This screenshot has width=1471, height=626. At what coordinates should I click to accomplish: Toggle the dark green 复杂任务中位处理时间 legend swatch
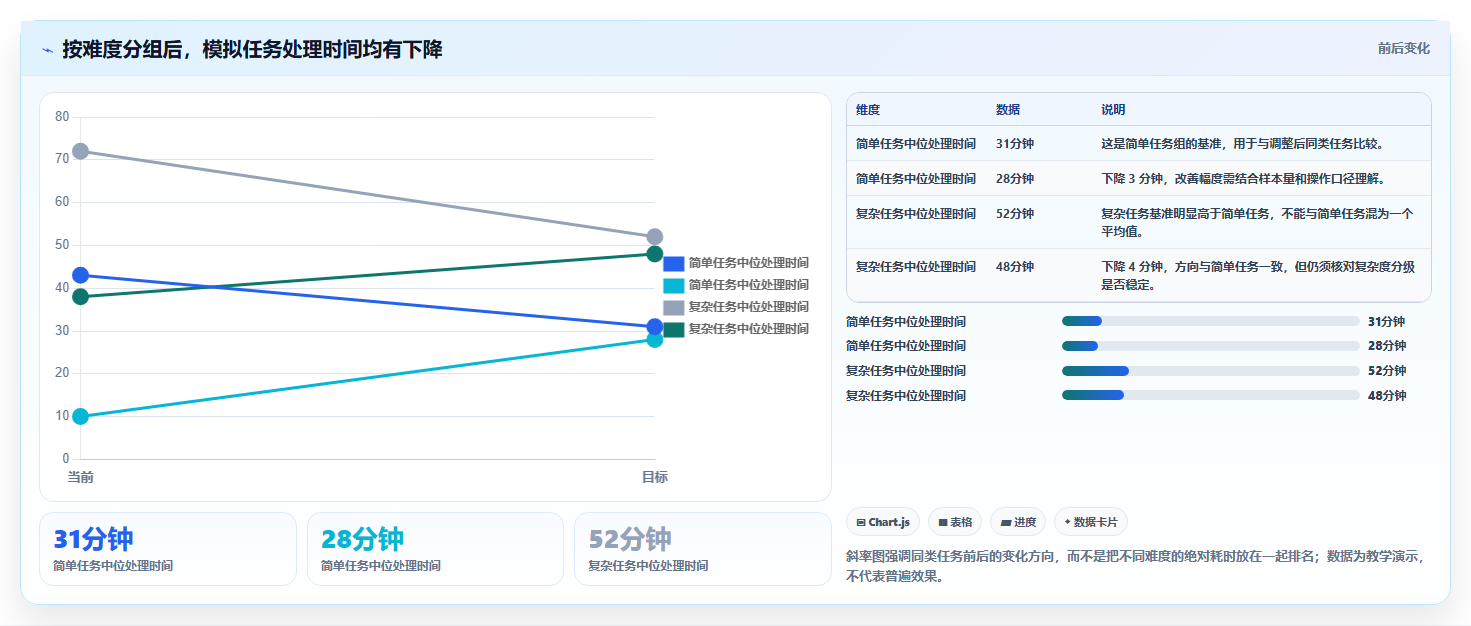point(674,329)
